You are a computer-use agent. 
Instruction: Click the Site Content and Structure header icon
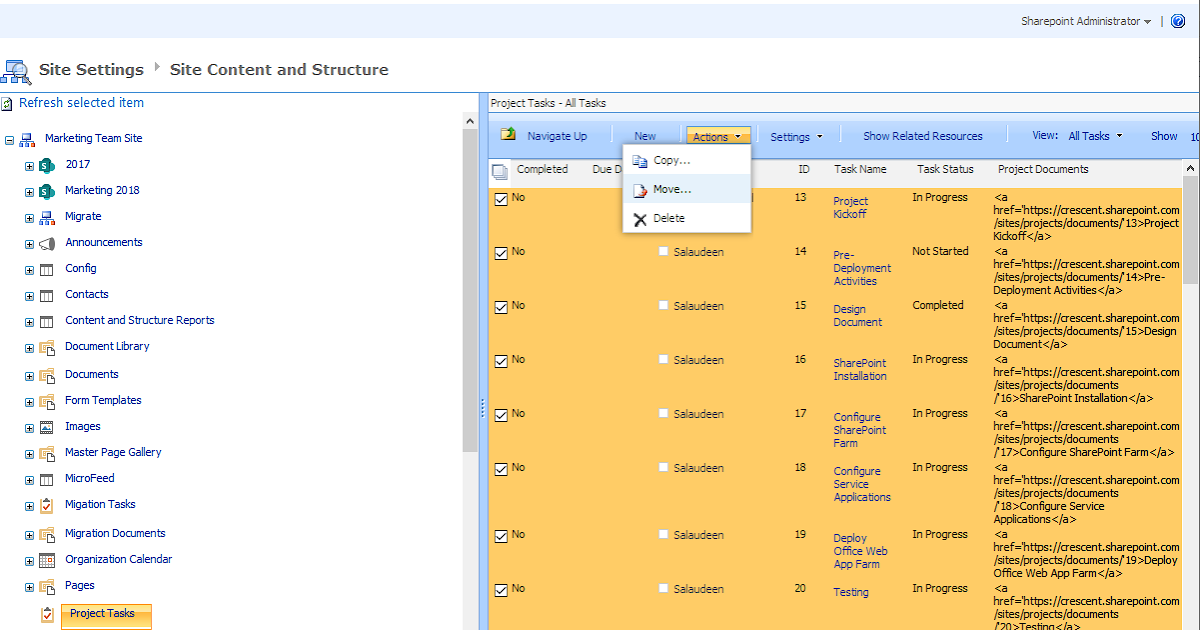coord(16,70)
